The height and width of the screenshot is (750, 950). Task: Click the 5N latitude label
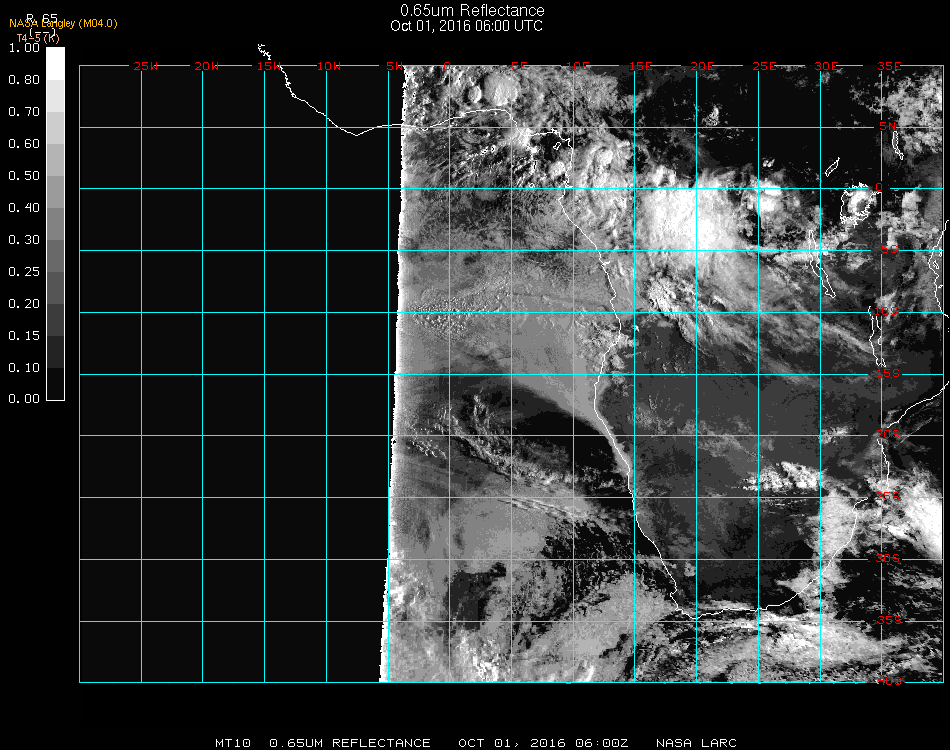(x=888, y=127)
